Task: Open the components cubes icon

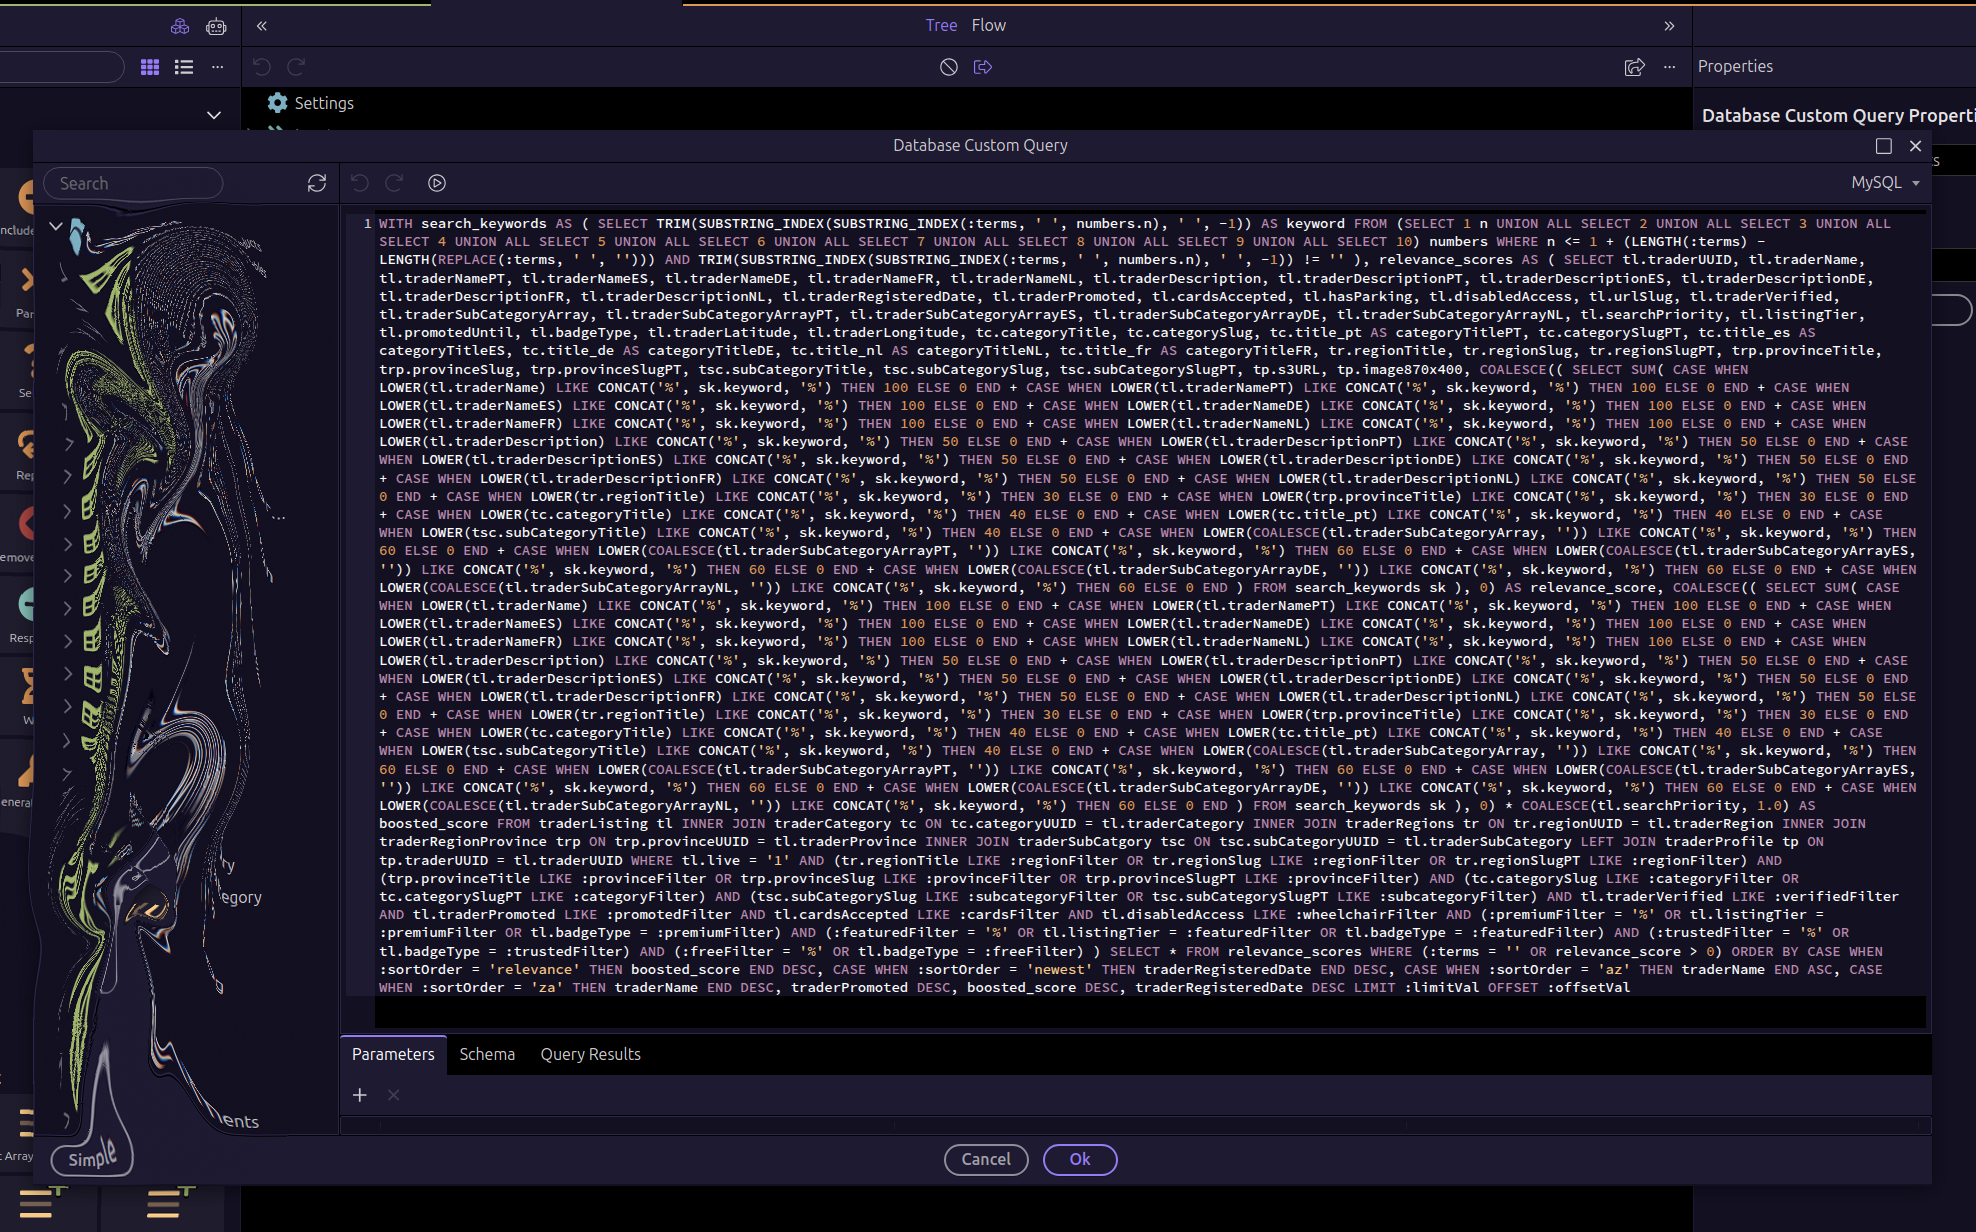Action: click(180, 27)
